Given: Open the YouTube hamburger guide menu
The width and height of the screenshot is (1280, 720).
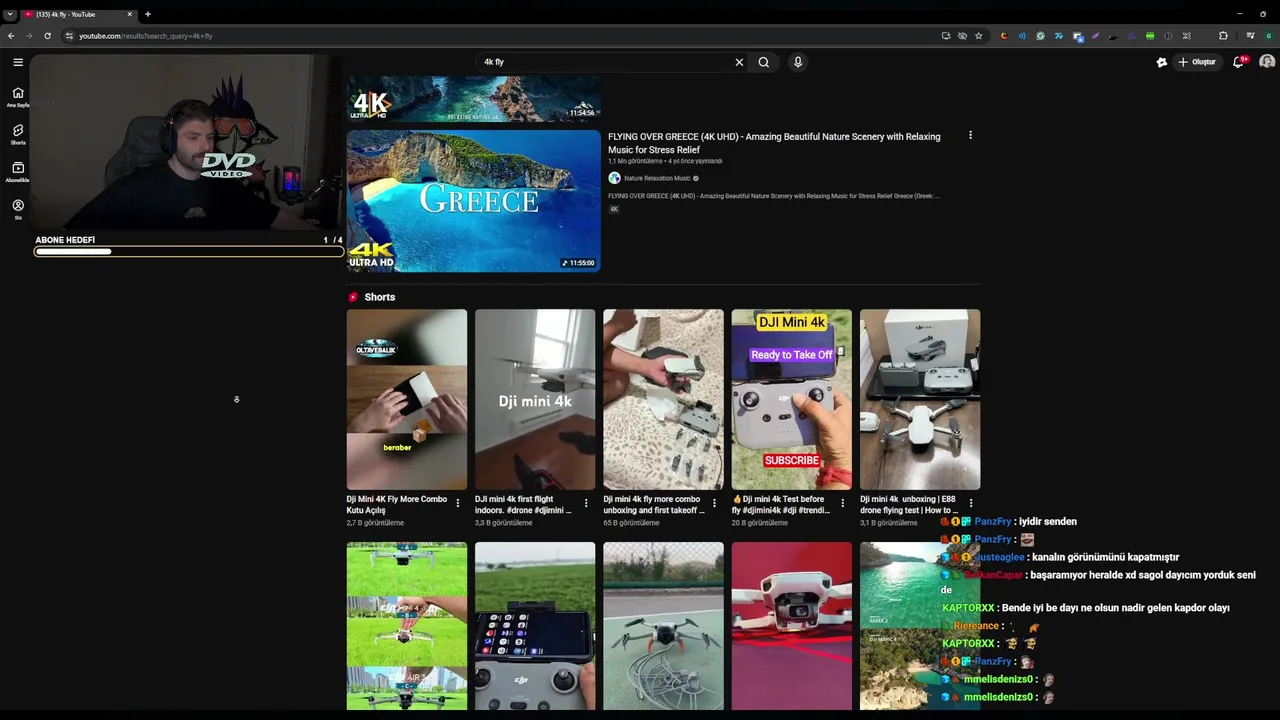Looking at the screenshot, I should pos(18,62).
